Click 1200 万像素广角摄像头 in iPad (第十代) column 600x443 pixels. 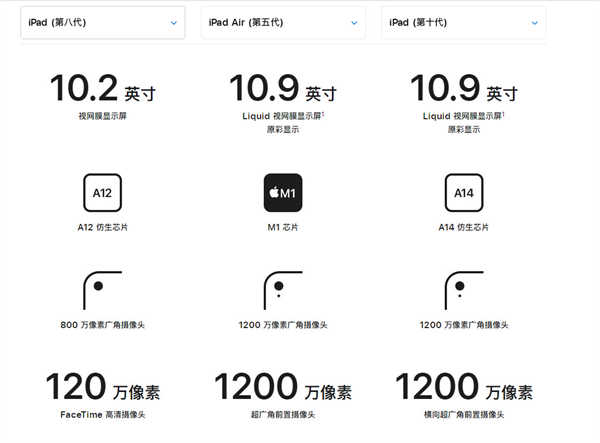tap(464, 325)
